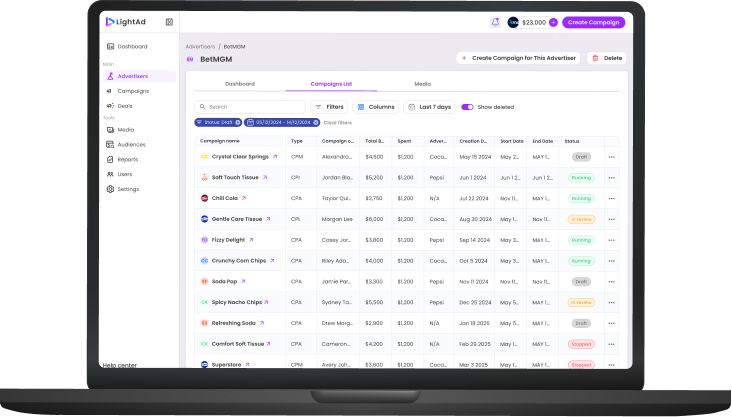Open Audiences from the sidebar
The width and height of the screenshot is (732, 417).
[131, 144]
